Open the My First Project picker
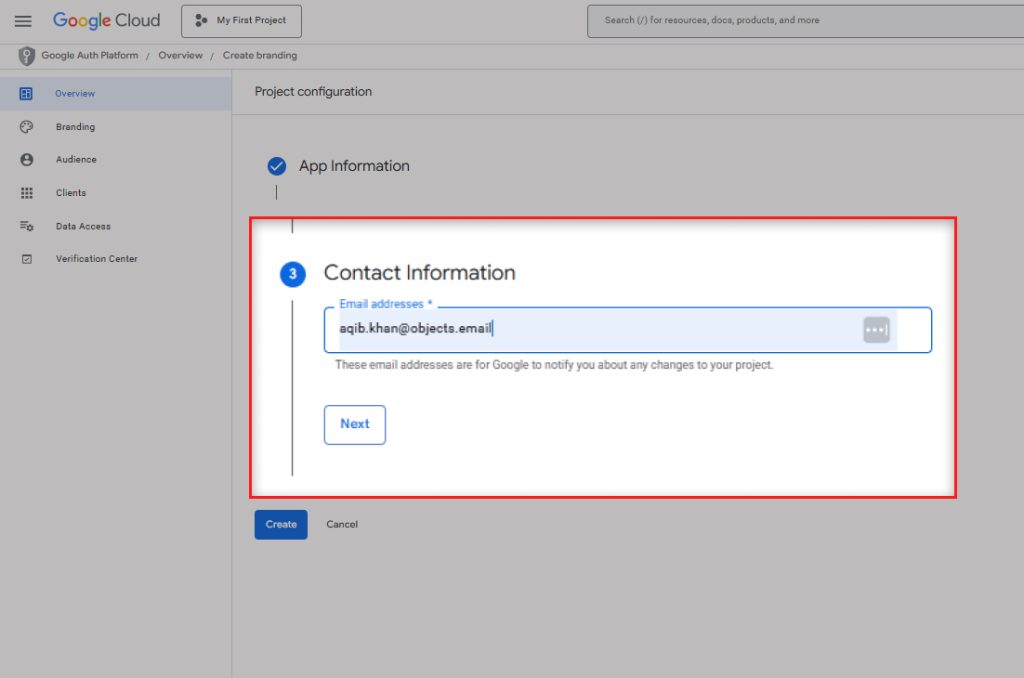The image size is (1024, 678). tap(241, 21)
